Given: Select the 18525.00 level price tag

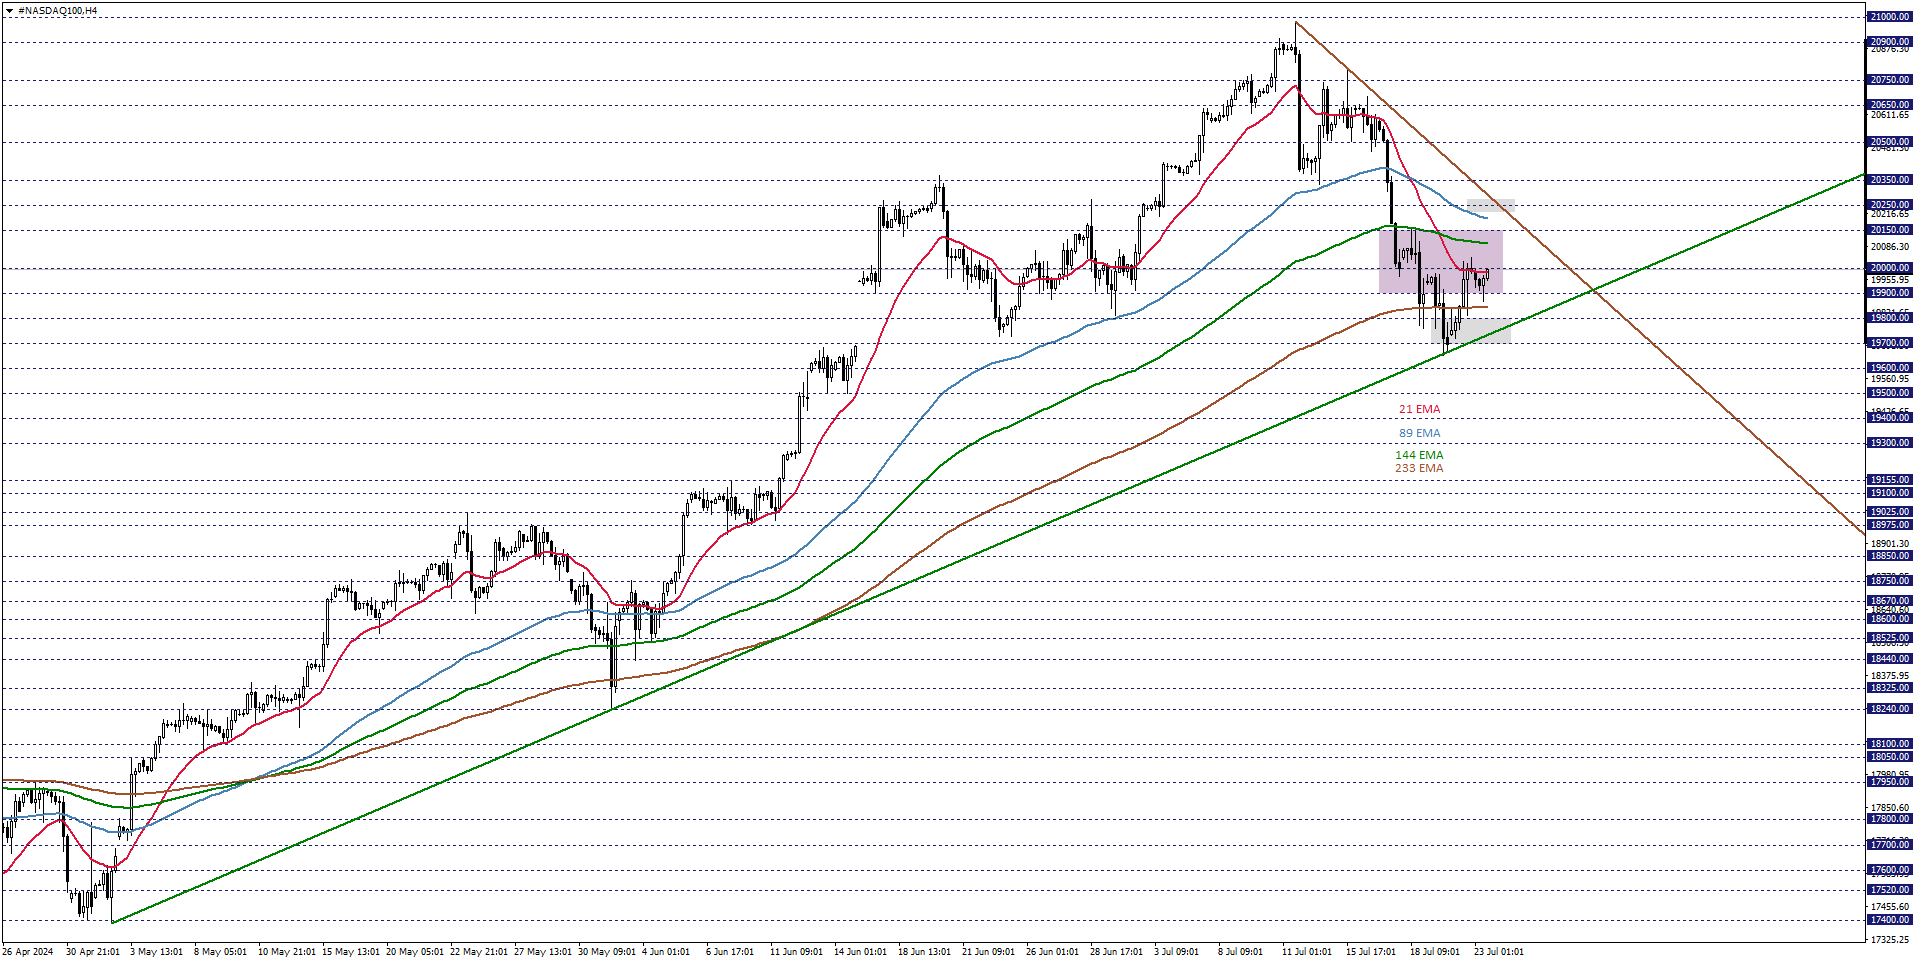Looking at the screenshot, I should [x=1889, y=638].
